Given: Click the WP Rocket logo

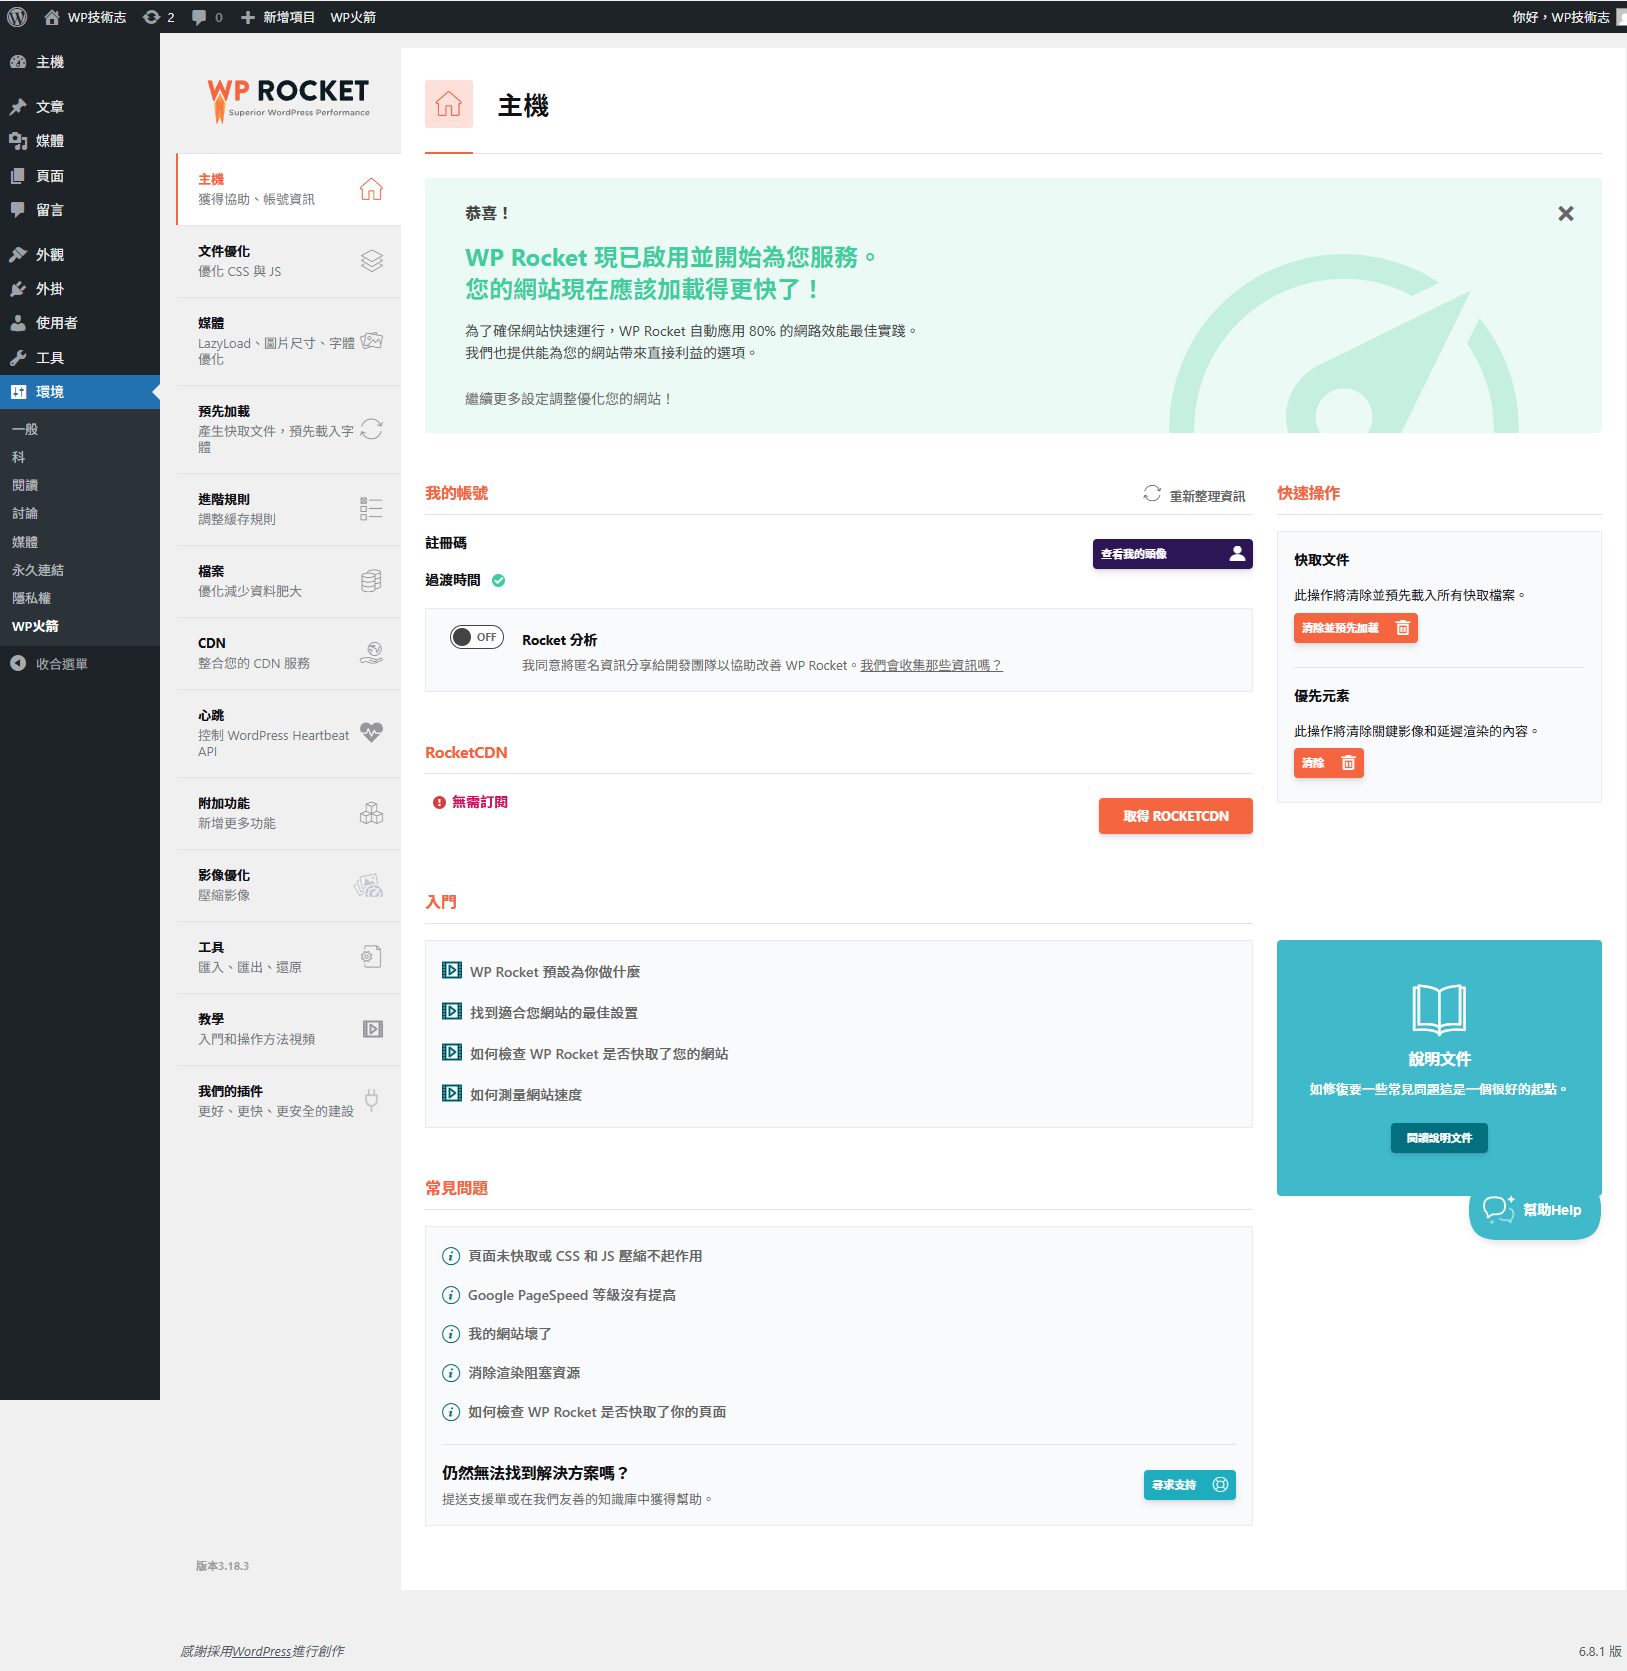Looking at the screenshot, I should coord(289,100).
